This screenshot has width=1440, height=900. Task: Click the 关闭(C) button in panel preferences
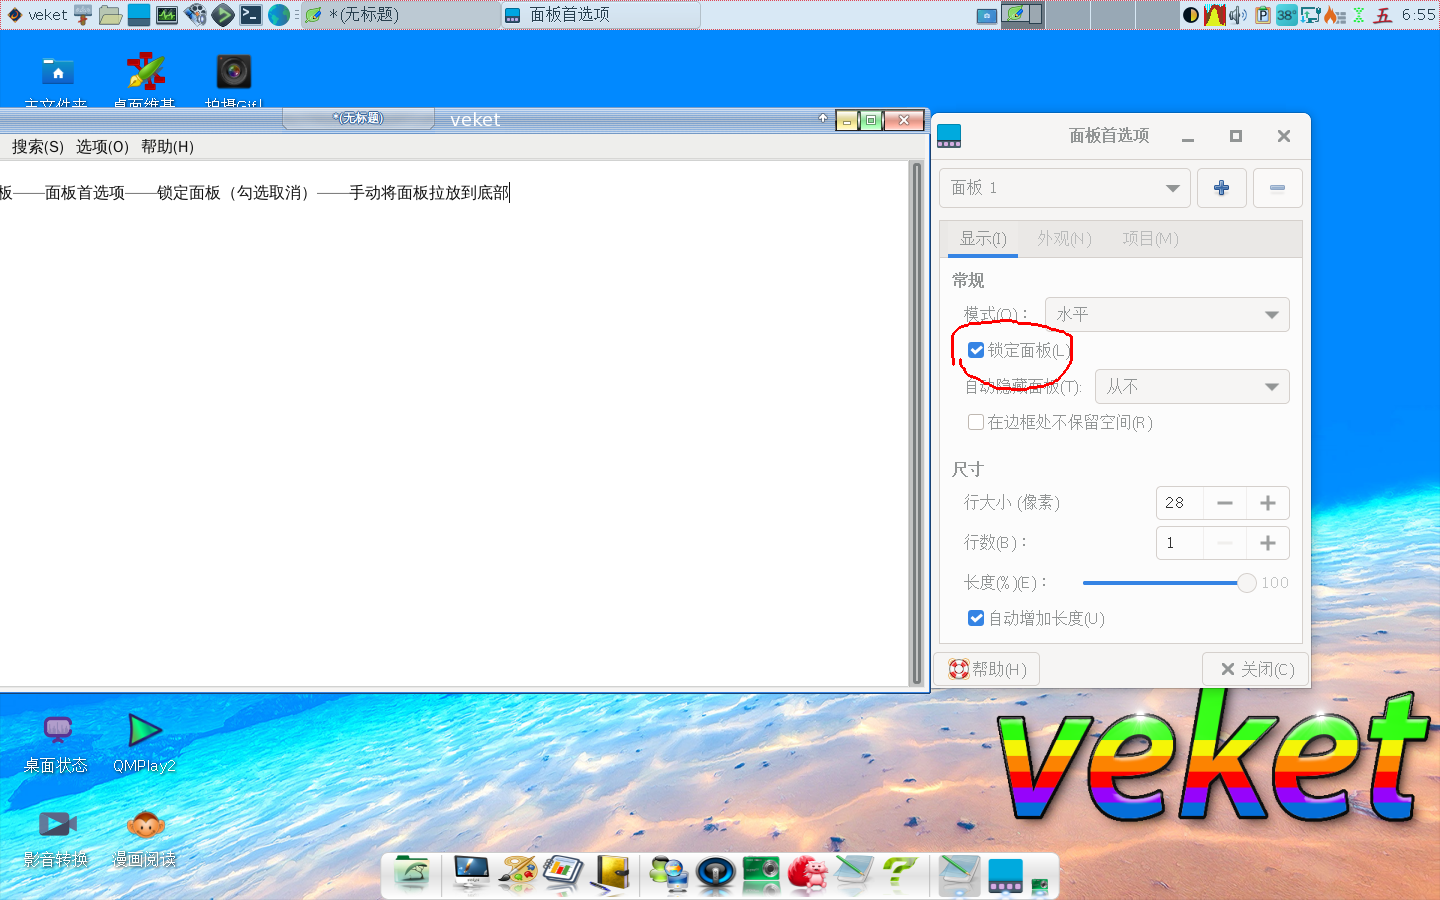click(1256, 669)
